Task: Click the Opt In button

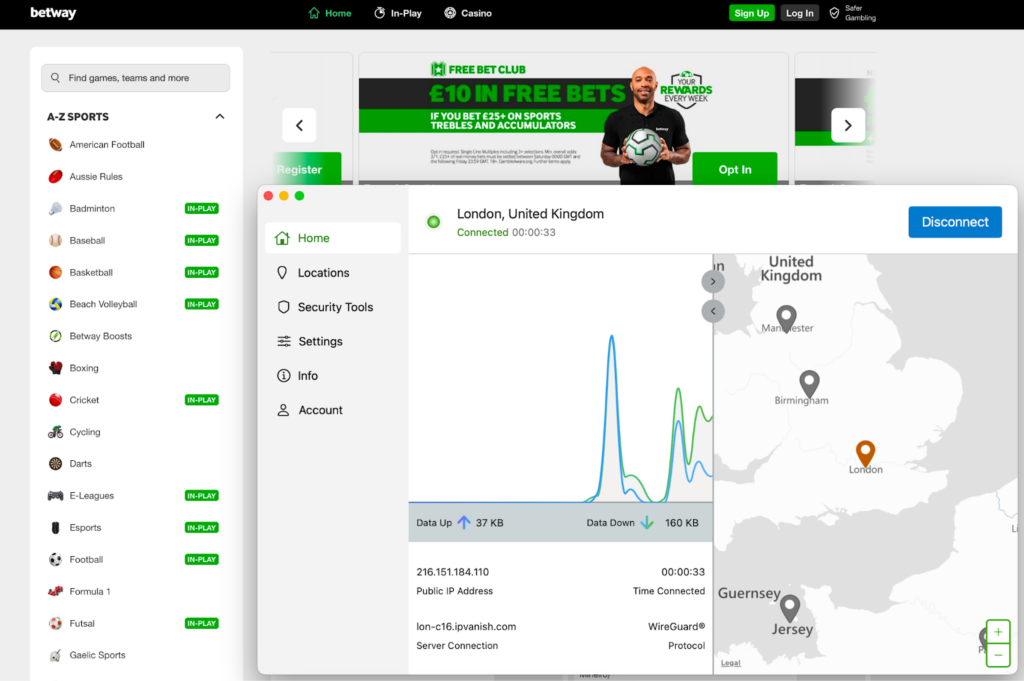Action: coord(735,169)
